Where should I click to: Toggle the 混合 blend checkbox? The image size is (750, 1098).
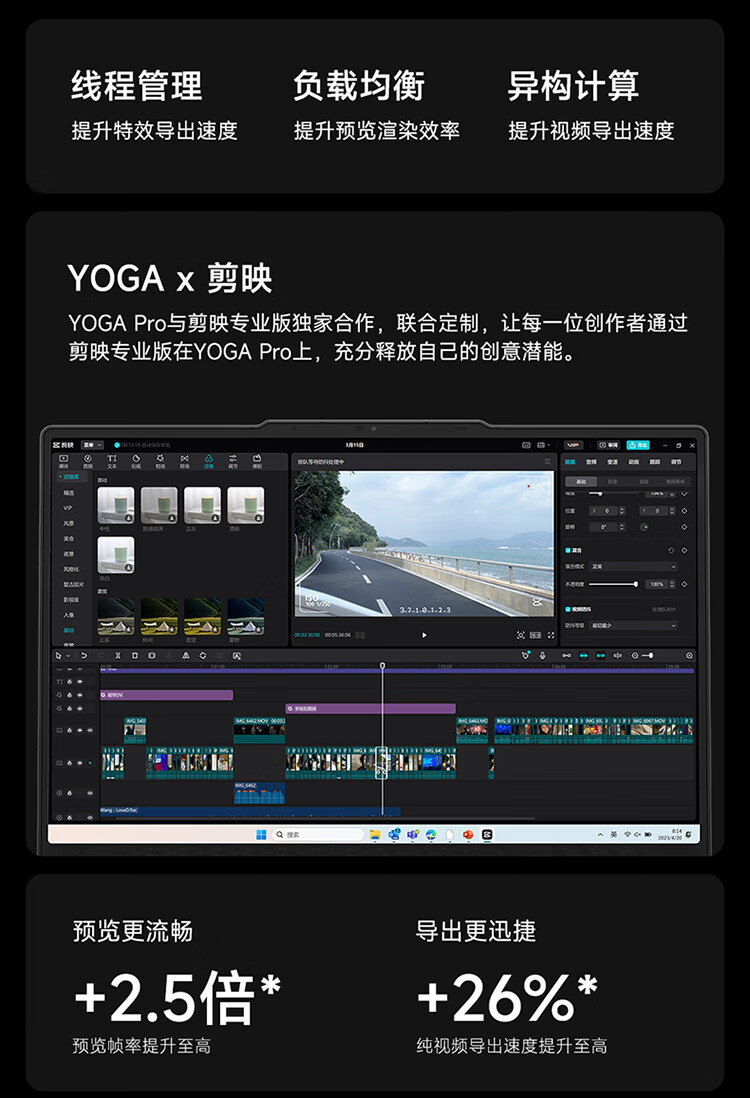coord(568,550)
